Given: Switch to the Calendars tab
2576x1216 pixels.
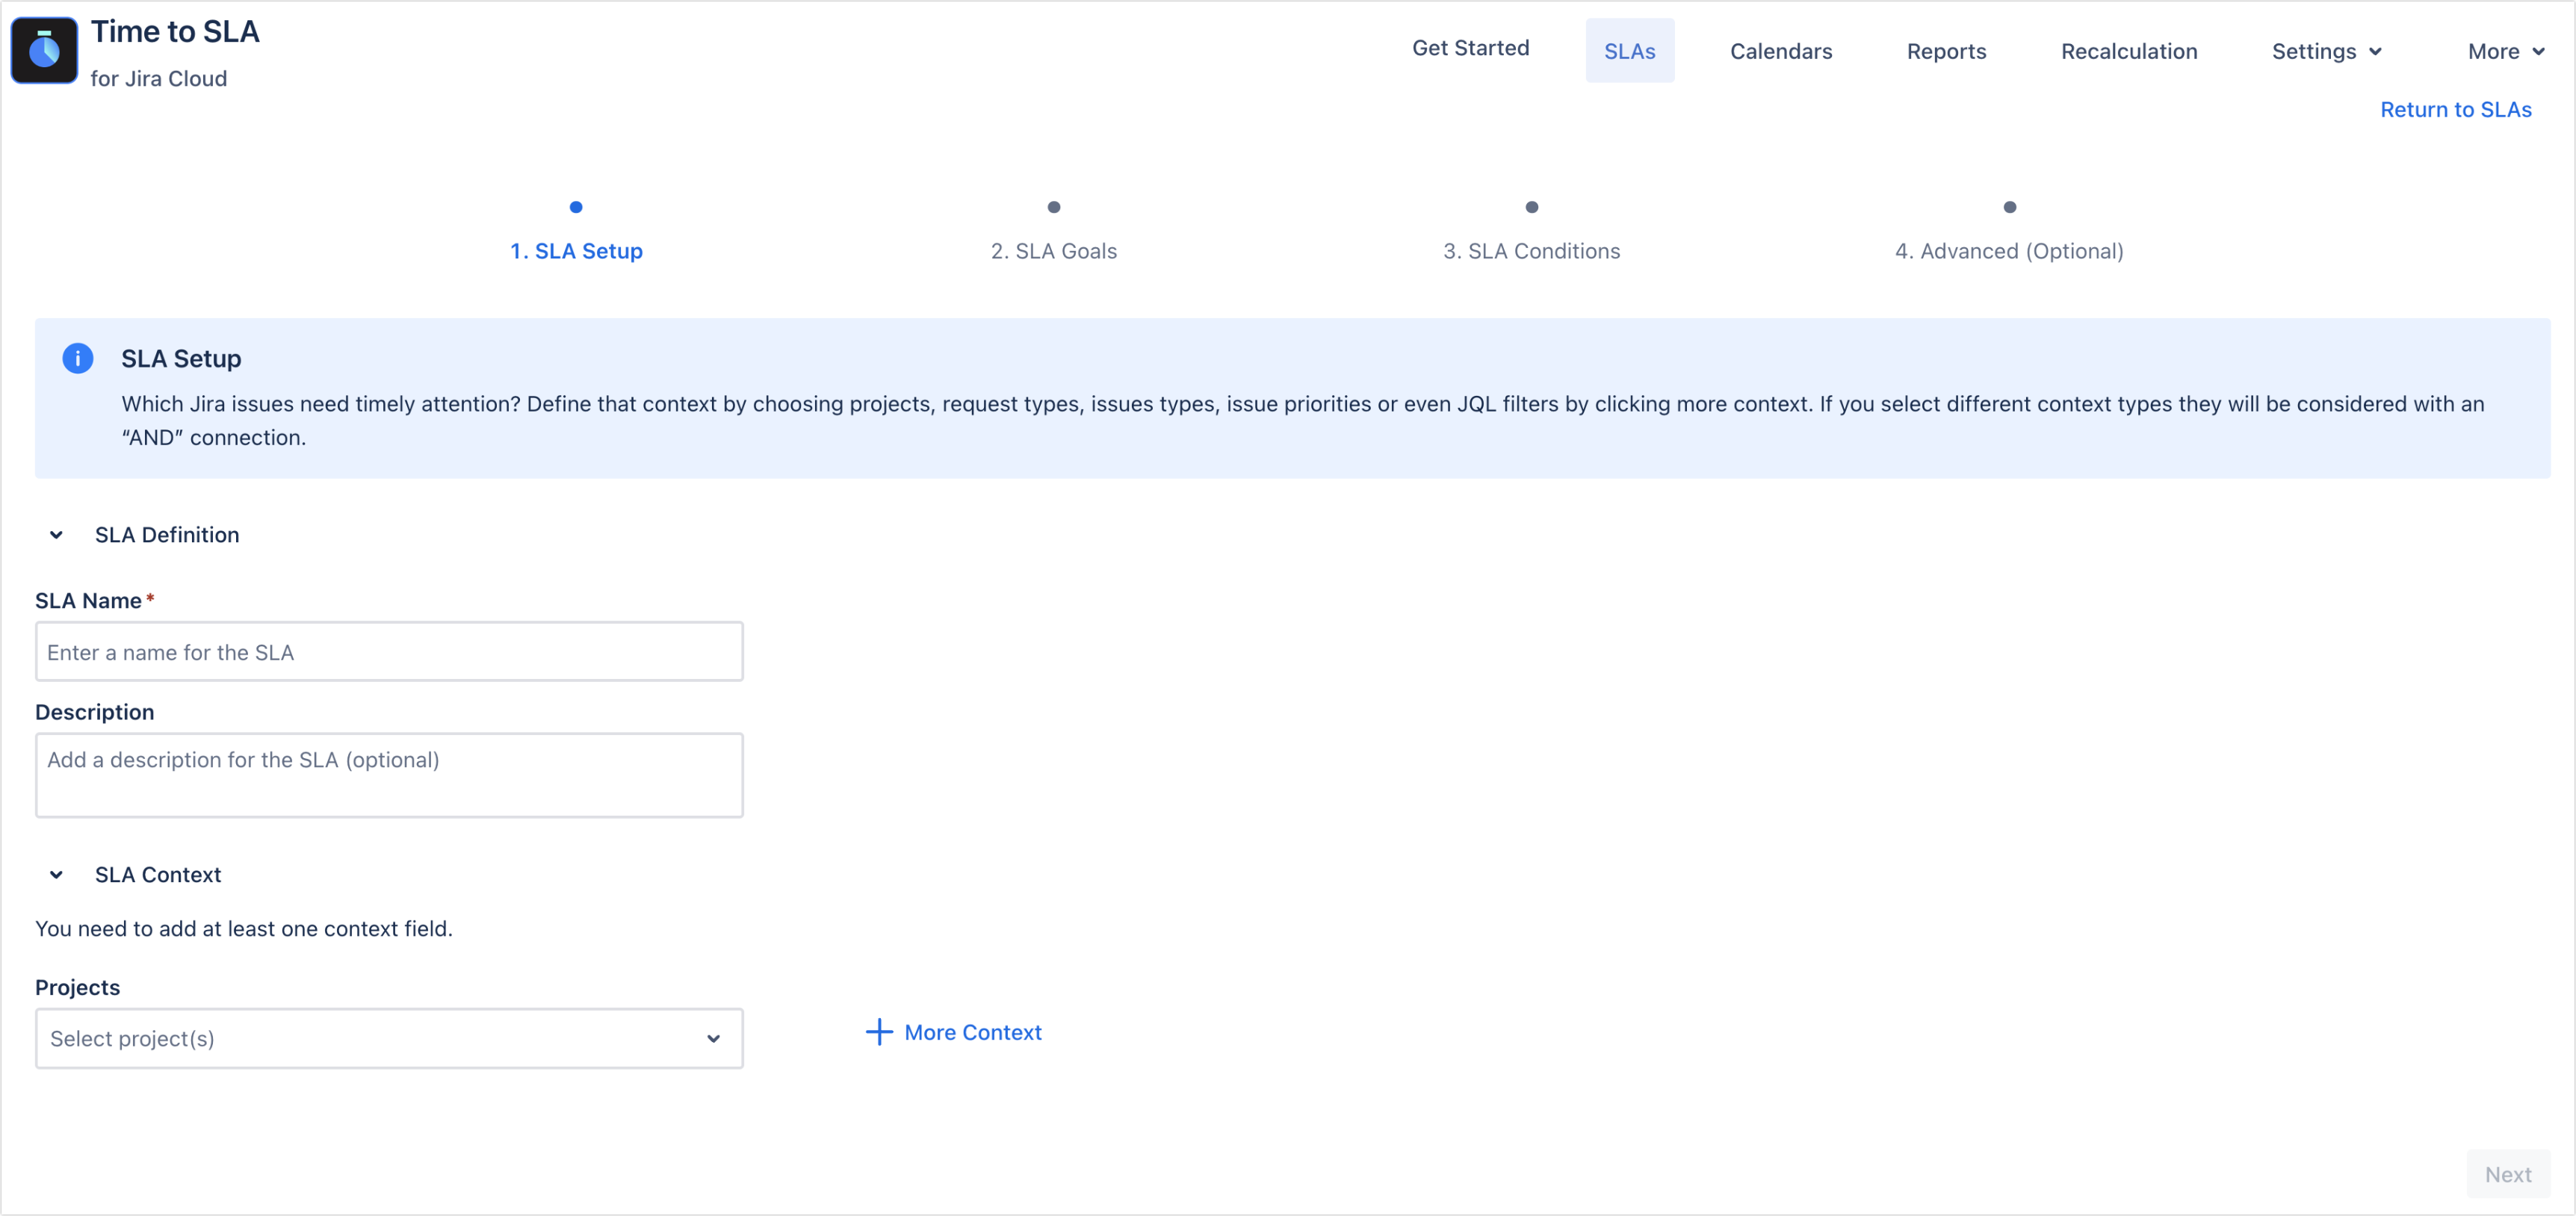Looking at the screenshot, I should pos(1781,51).
